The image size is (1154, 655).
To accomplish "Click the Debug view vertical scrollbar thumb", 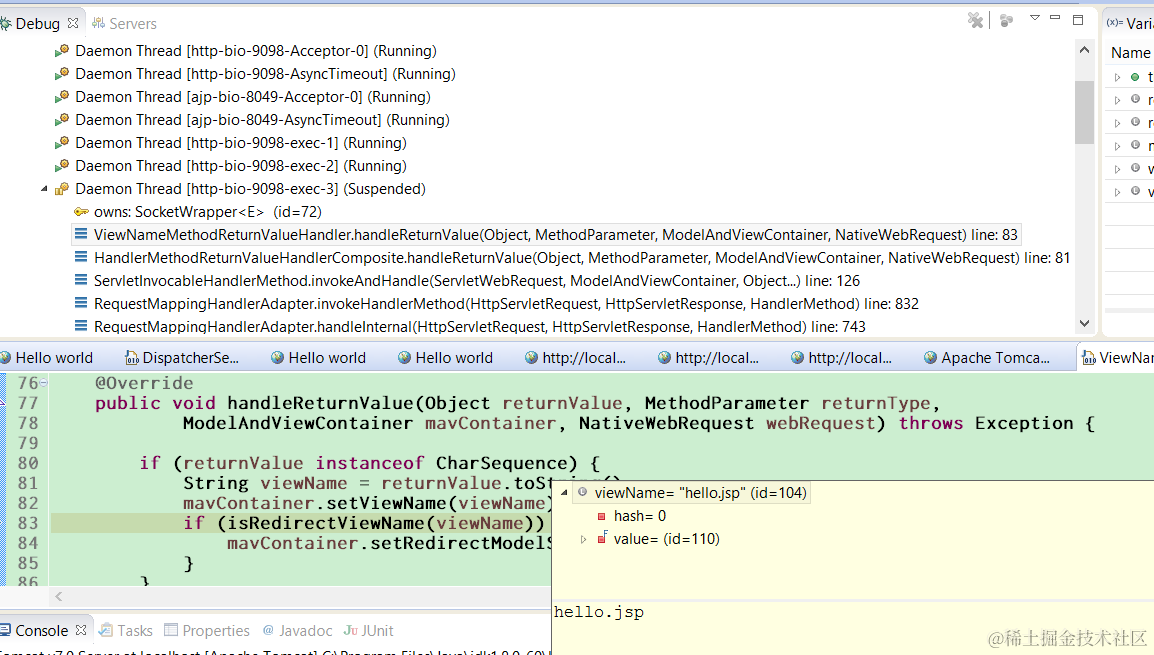I will coord(1084,113).
